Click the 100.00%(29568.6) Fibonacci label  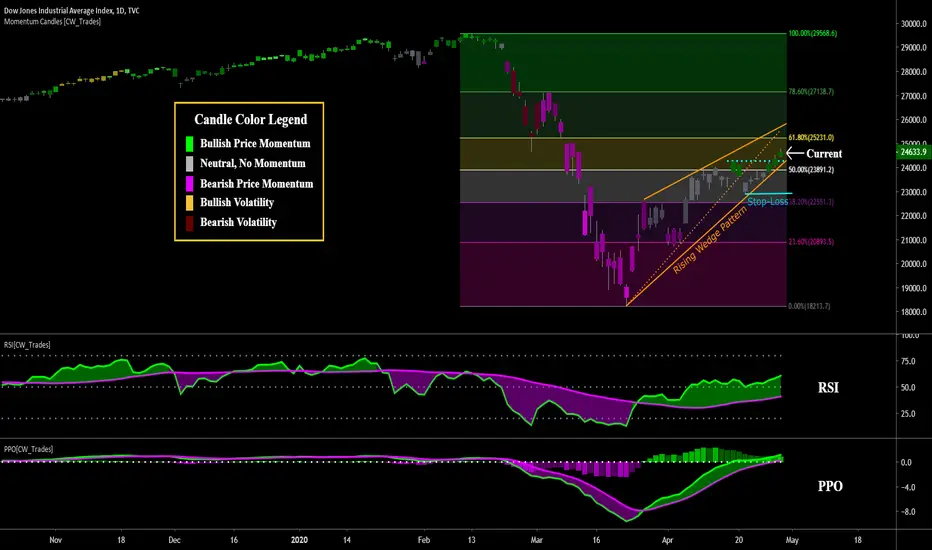[x=813, y=33]
